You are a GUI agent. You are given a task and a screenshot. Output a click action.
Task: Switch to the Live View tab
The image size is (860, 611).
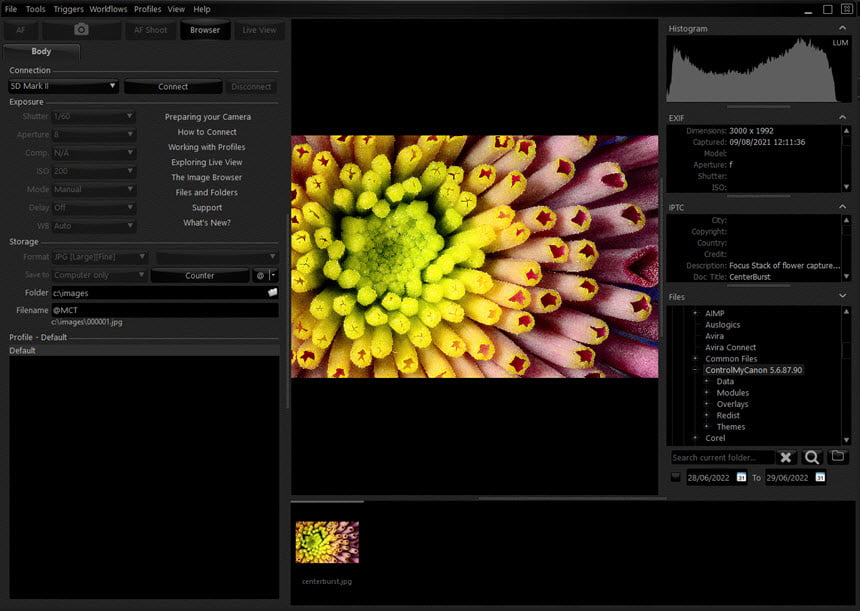coord(259,30)
